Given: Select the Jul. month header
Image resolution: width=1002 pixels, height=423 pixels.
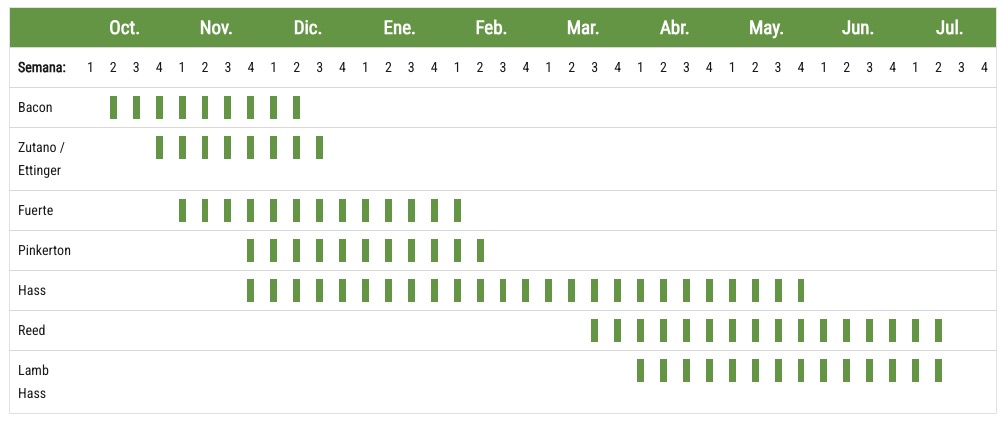Looking at the screenshot, I should click(949, 28).
